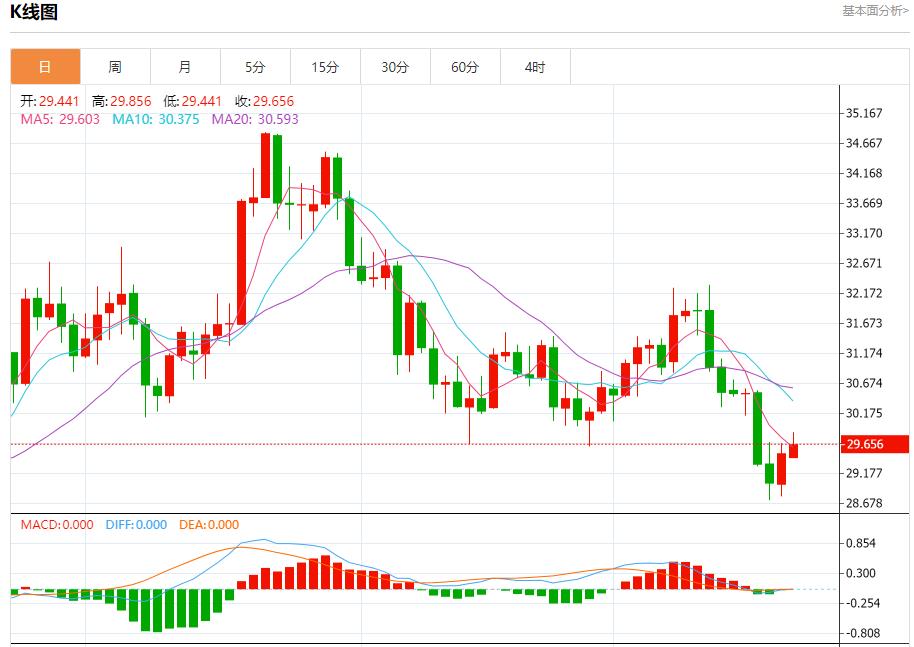Click the 35.167 price axis label
The image size is (914, 647).
(864, 113)
